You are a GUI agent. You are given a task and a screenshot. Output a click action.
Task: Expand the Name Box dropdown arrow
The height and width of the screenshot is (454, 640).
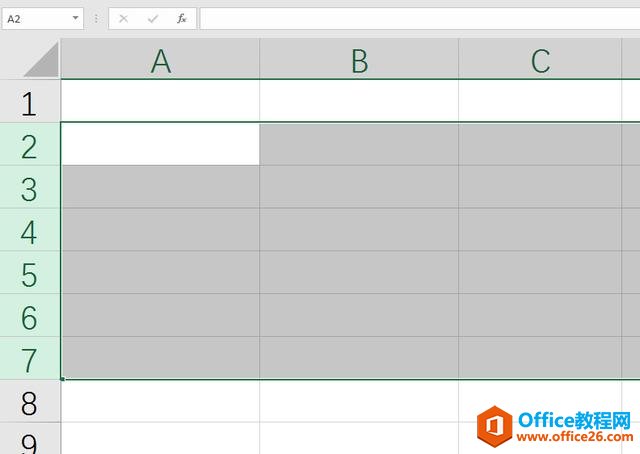[76, 19]
